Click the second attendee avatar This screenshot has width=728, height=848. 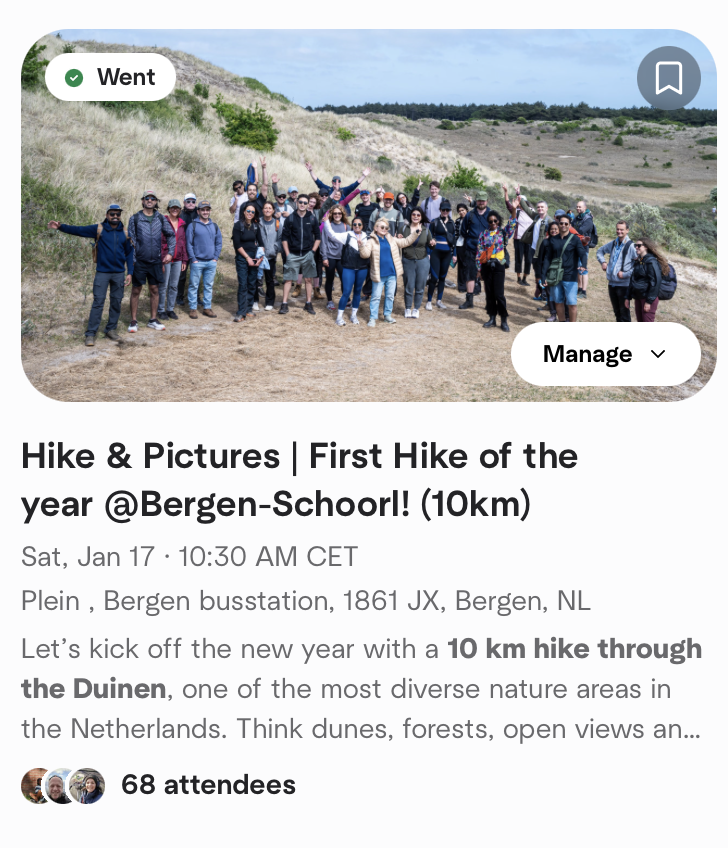click(61, 785)
